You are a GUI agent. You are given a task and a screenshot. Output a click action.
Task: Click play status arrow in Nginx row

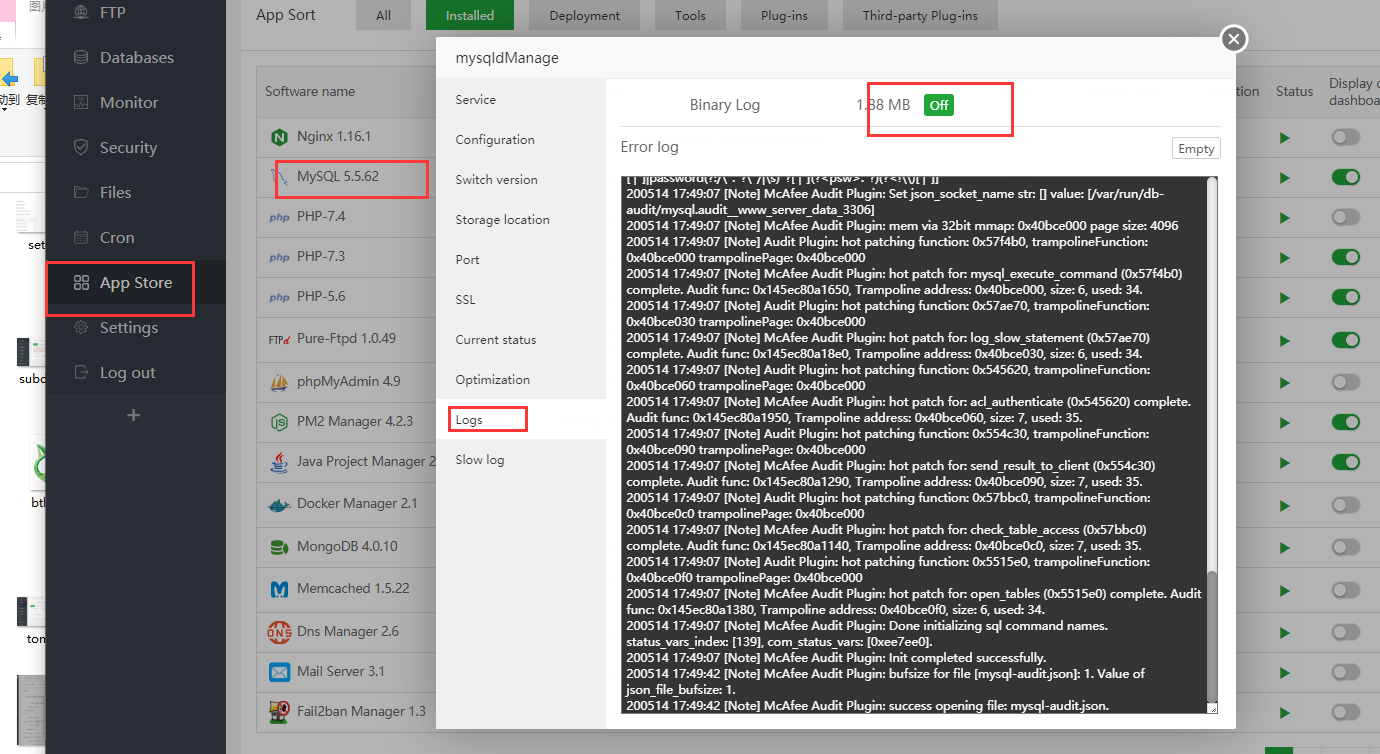pos(1285,137)
